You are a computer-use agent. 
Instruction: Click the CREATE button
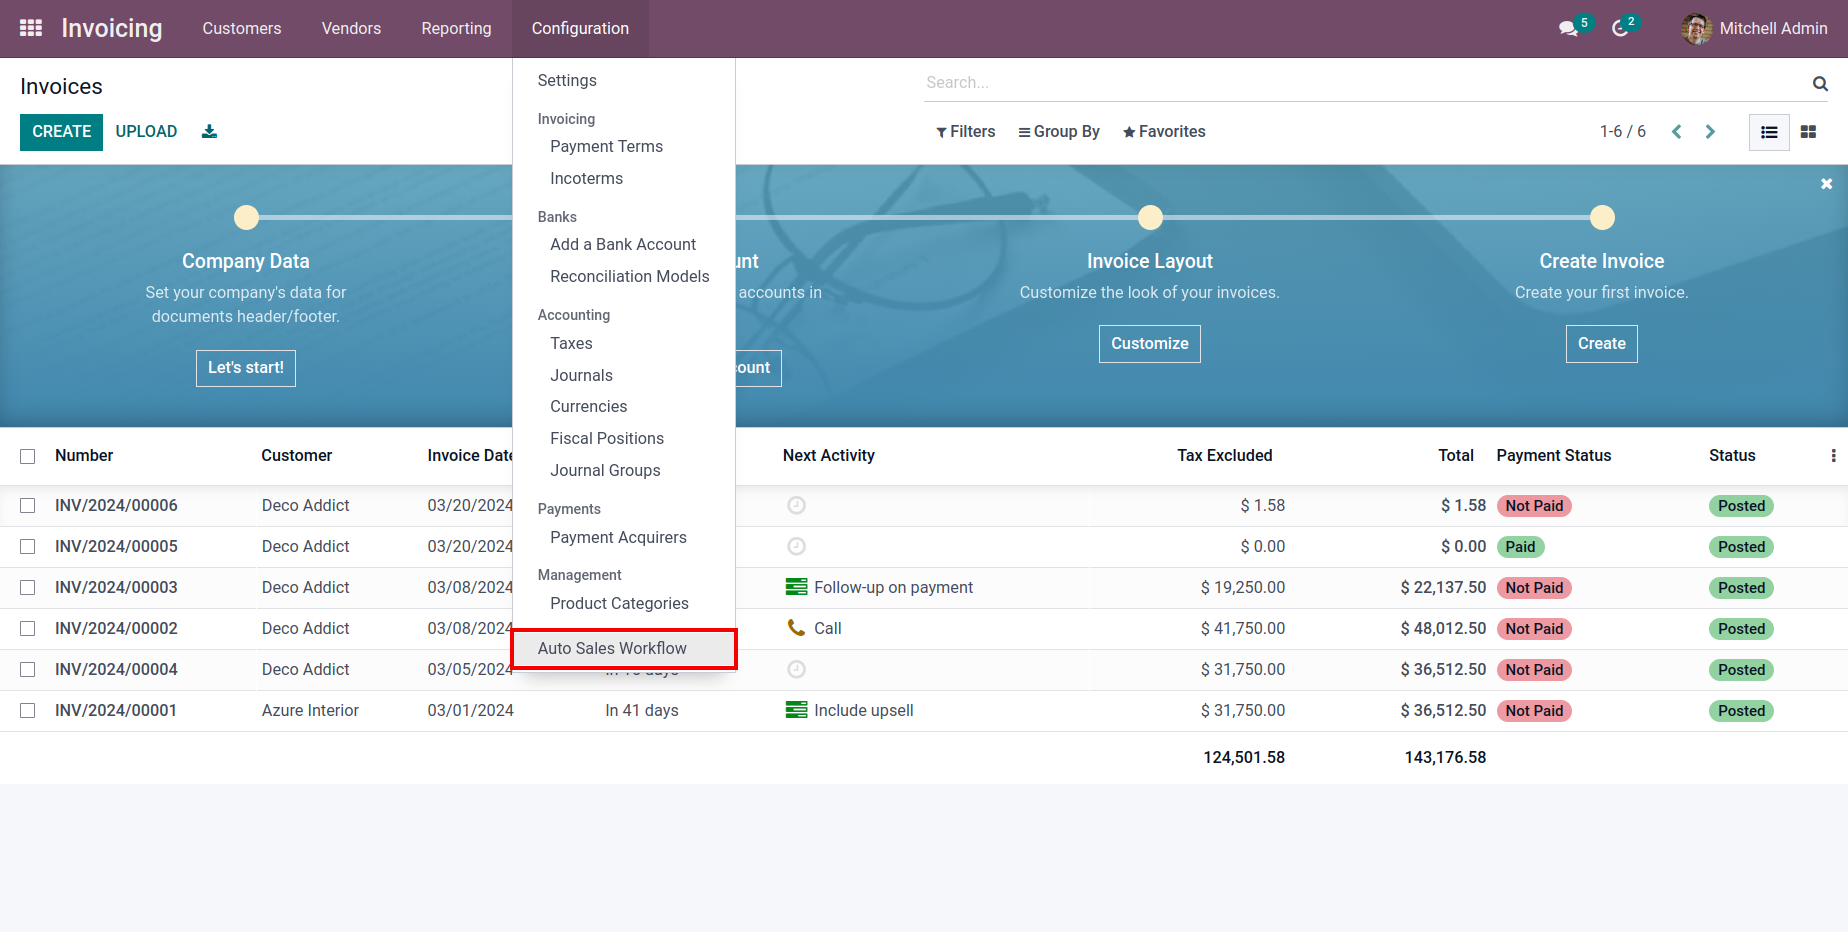61,132
